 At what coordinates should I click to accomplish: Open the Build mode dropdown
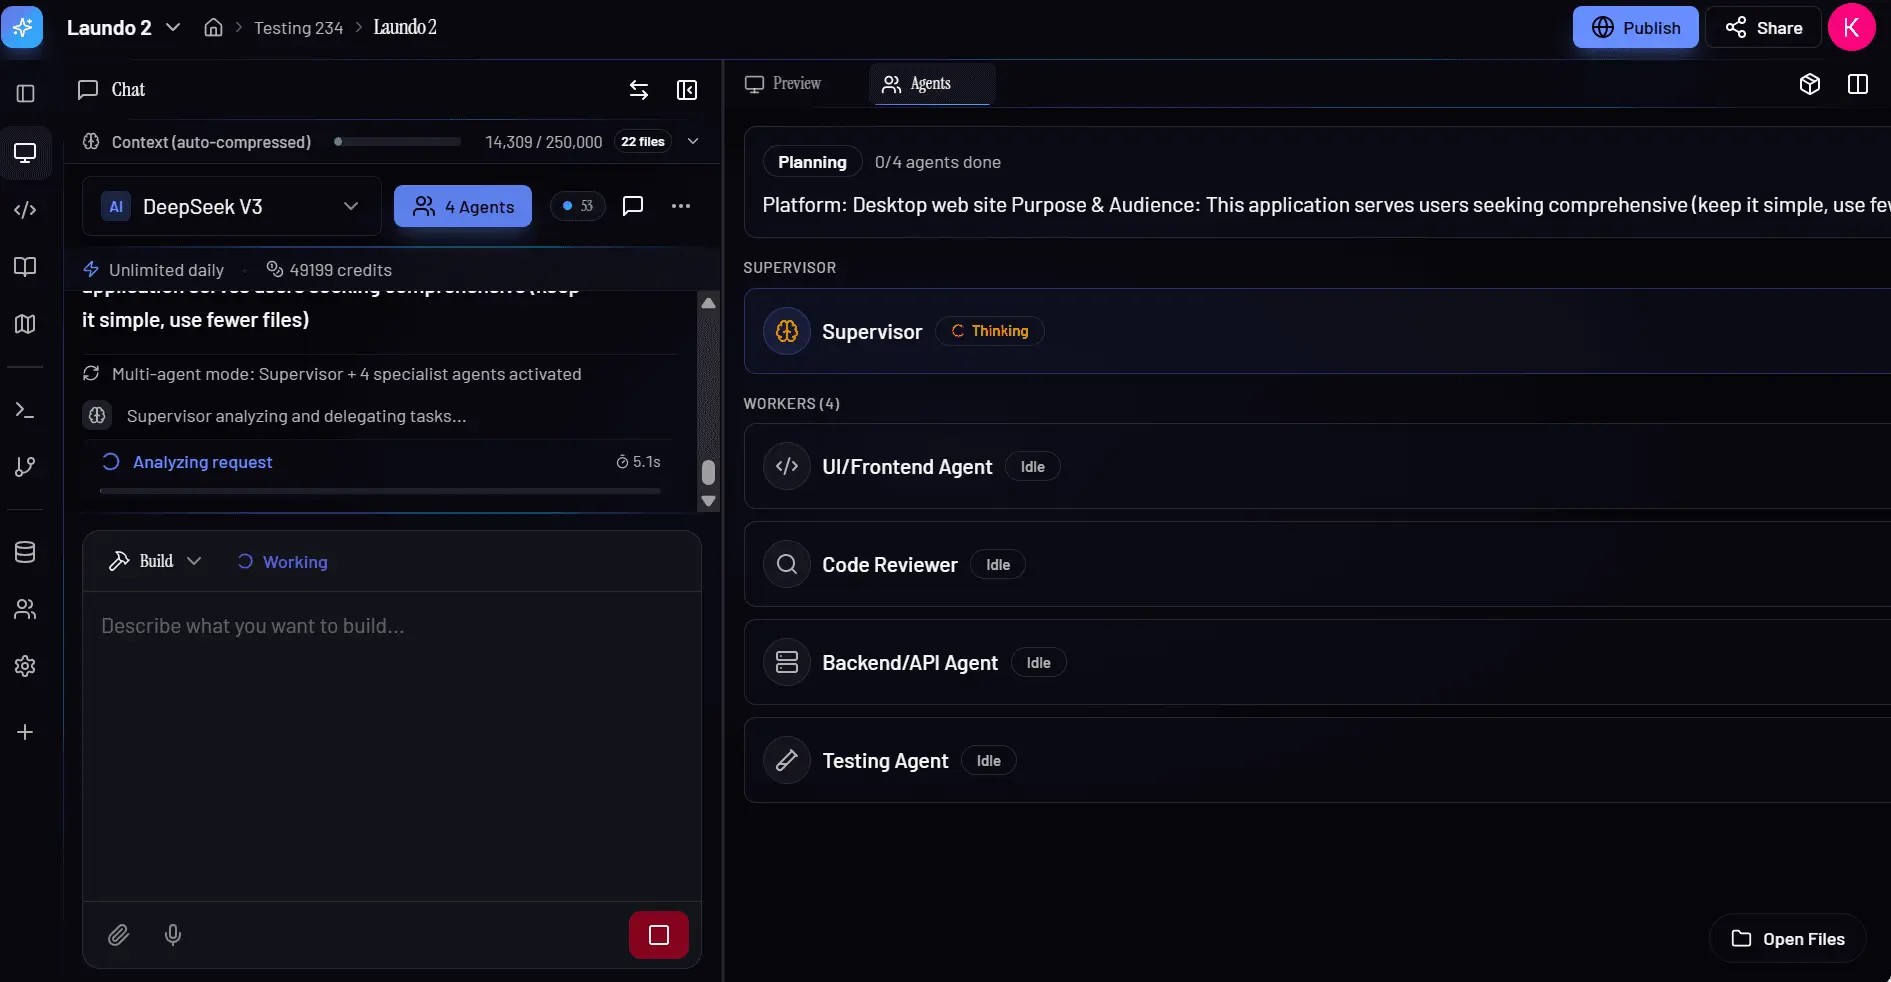[155, 561]
